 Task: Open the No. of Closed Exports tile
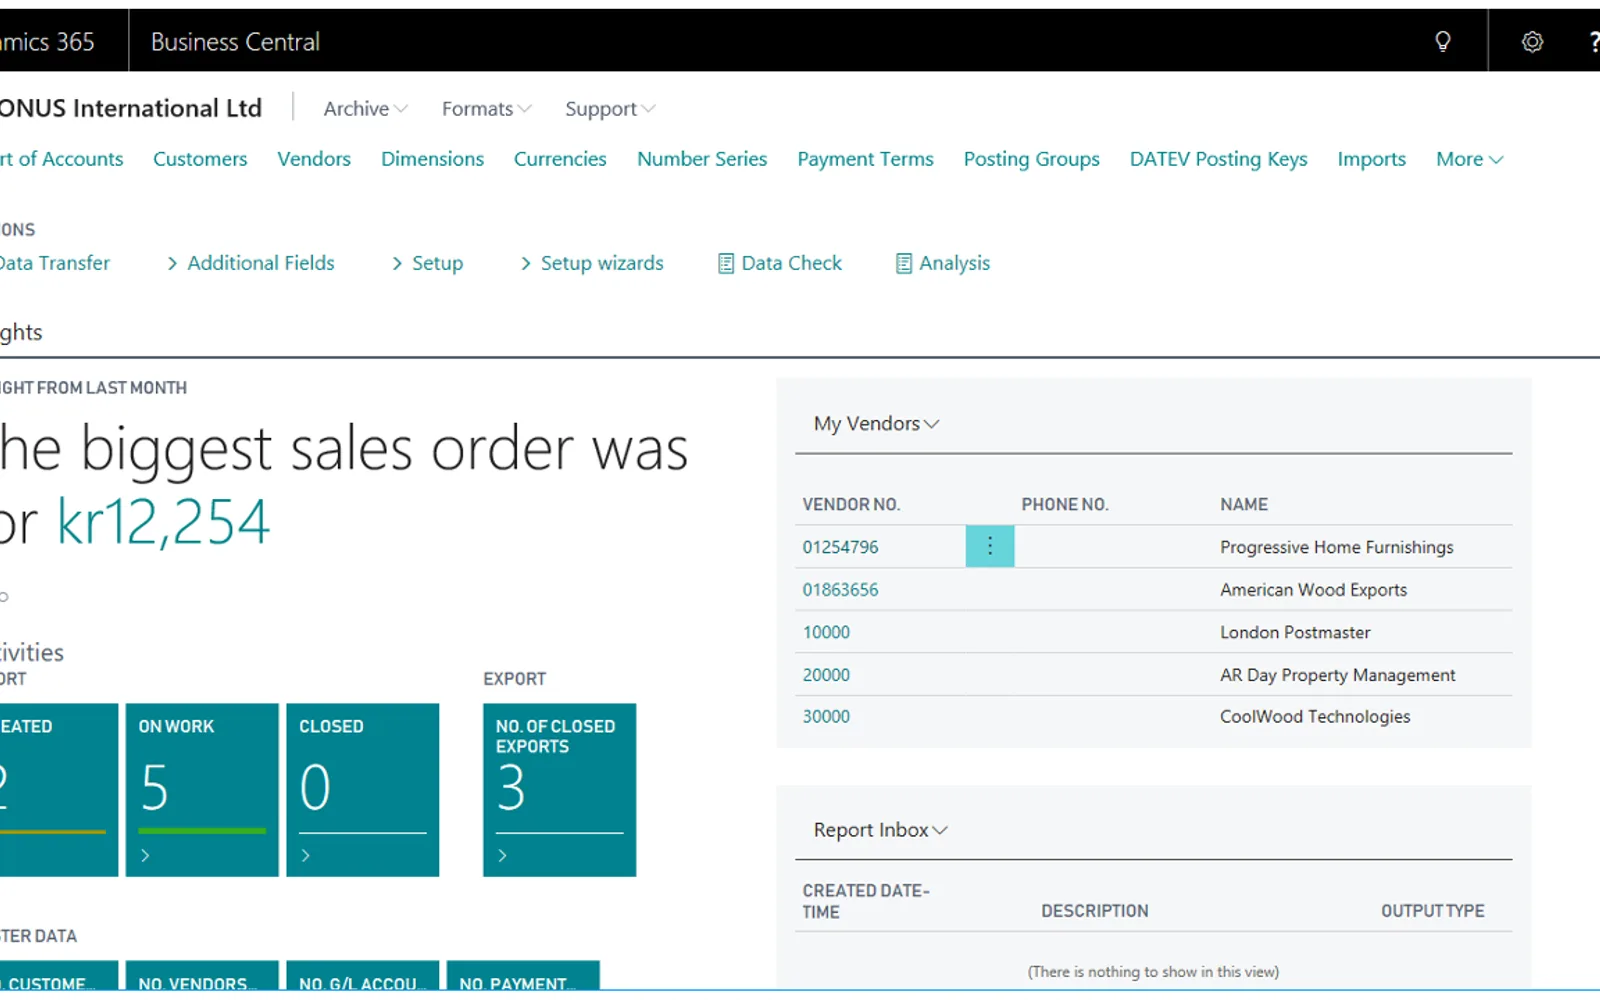click(x=560, y=790)
